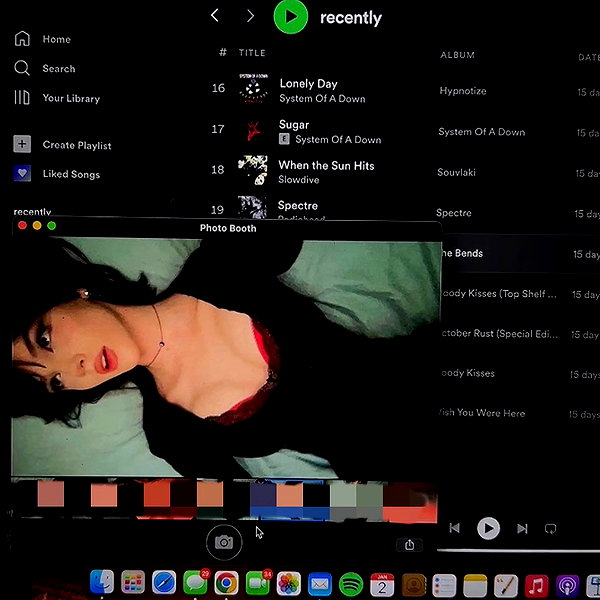Open Podcasts from the dock
This screenshot has width=600, height=600.
click(x=567, y=586)
